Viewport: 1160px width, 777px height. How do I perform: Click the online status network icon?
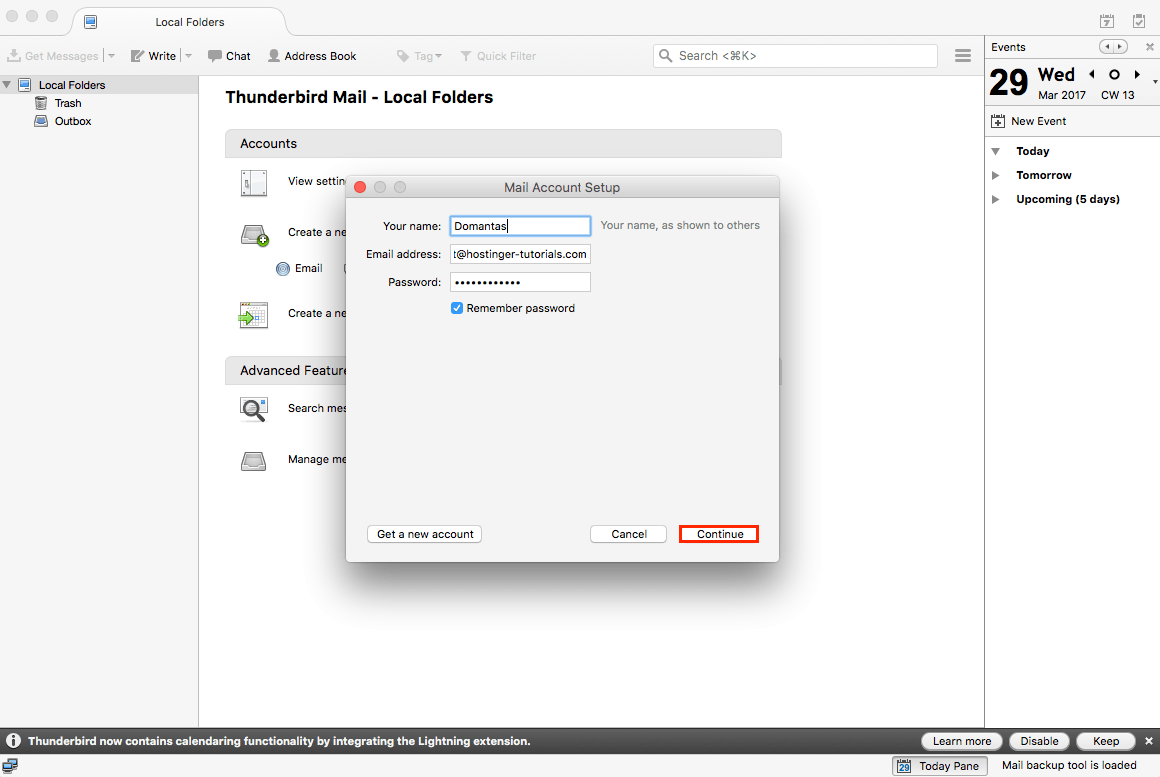point(10,766)
